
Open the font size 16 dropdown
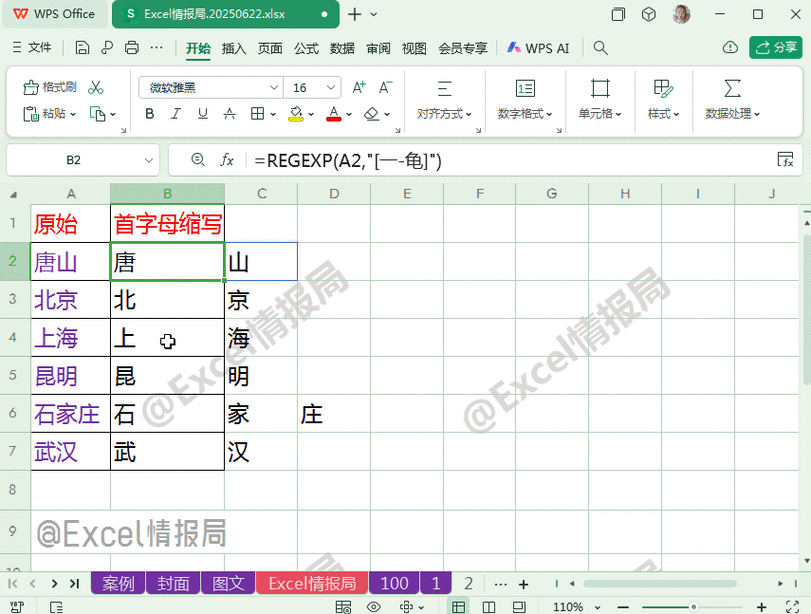[x=331, y=87]
